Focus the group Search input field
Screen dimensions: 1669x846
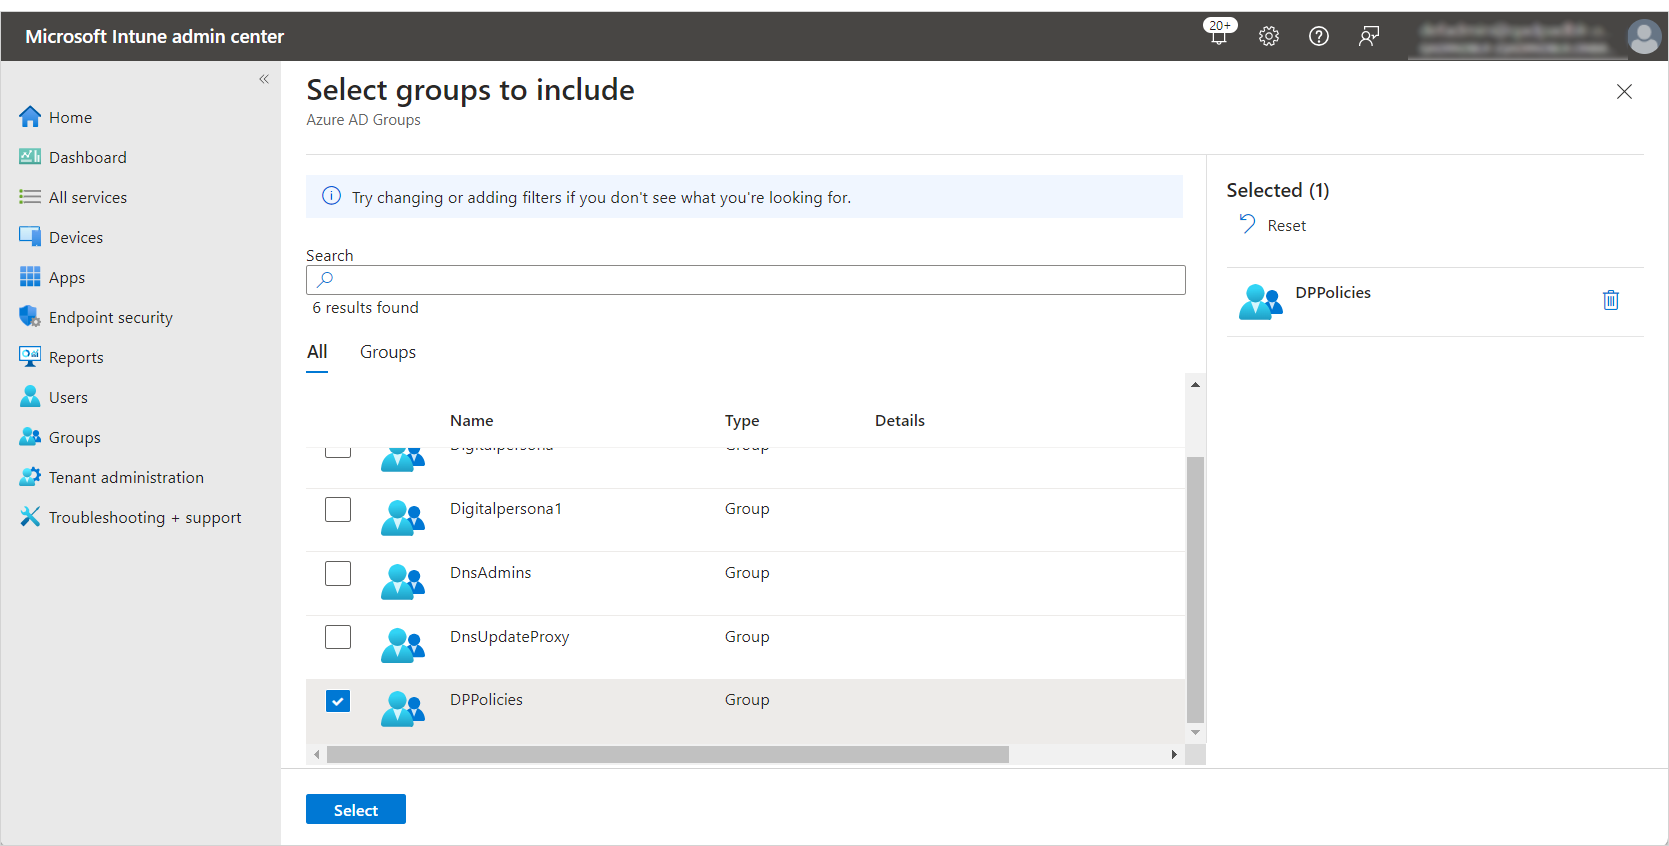(x=745, y=280)
